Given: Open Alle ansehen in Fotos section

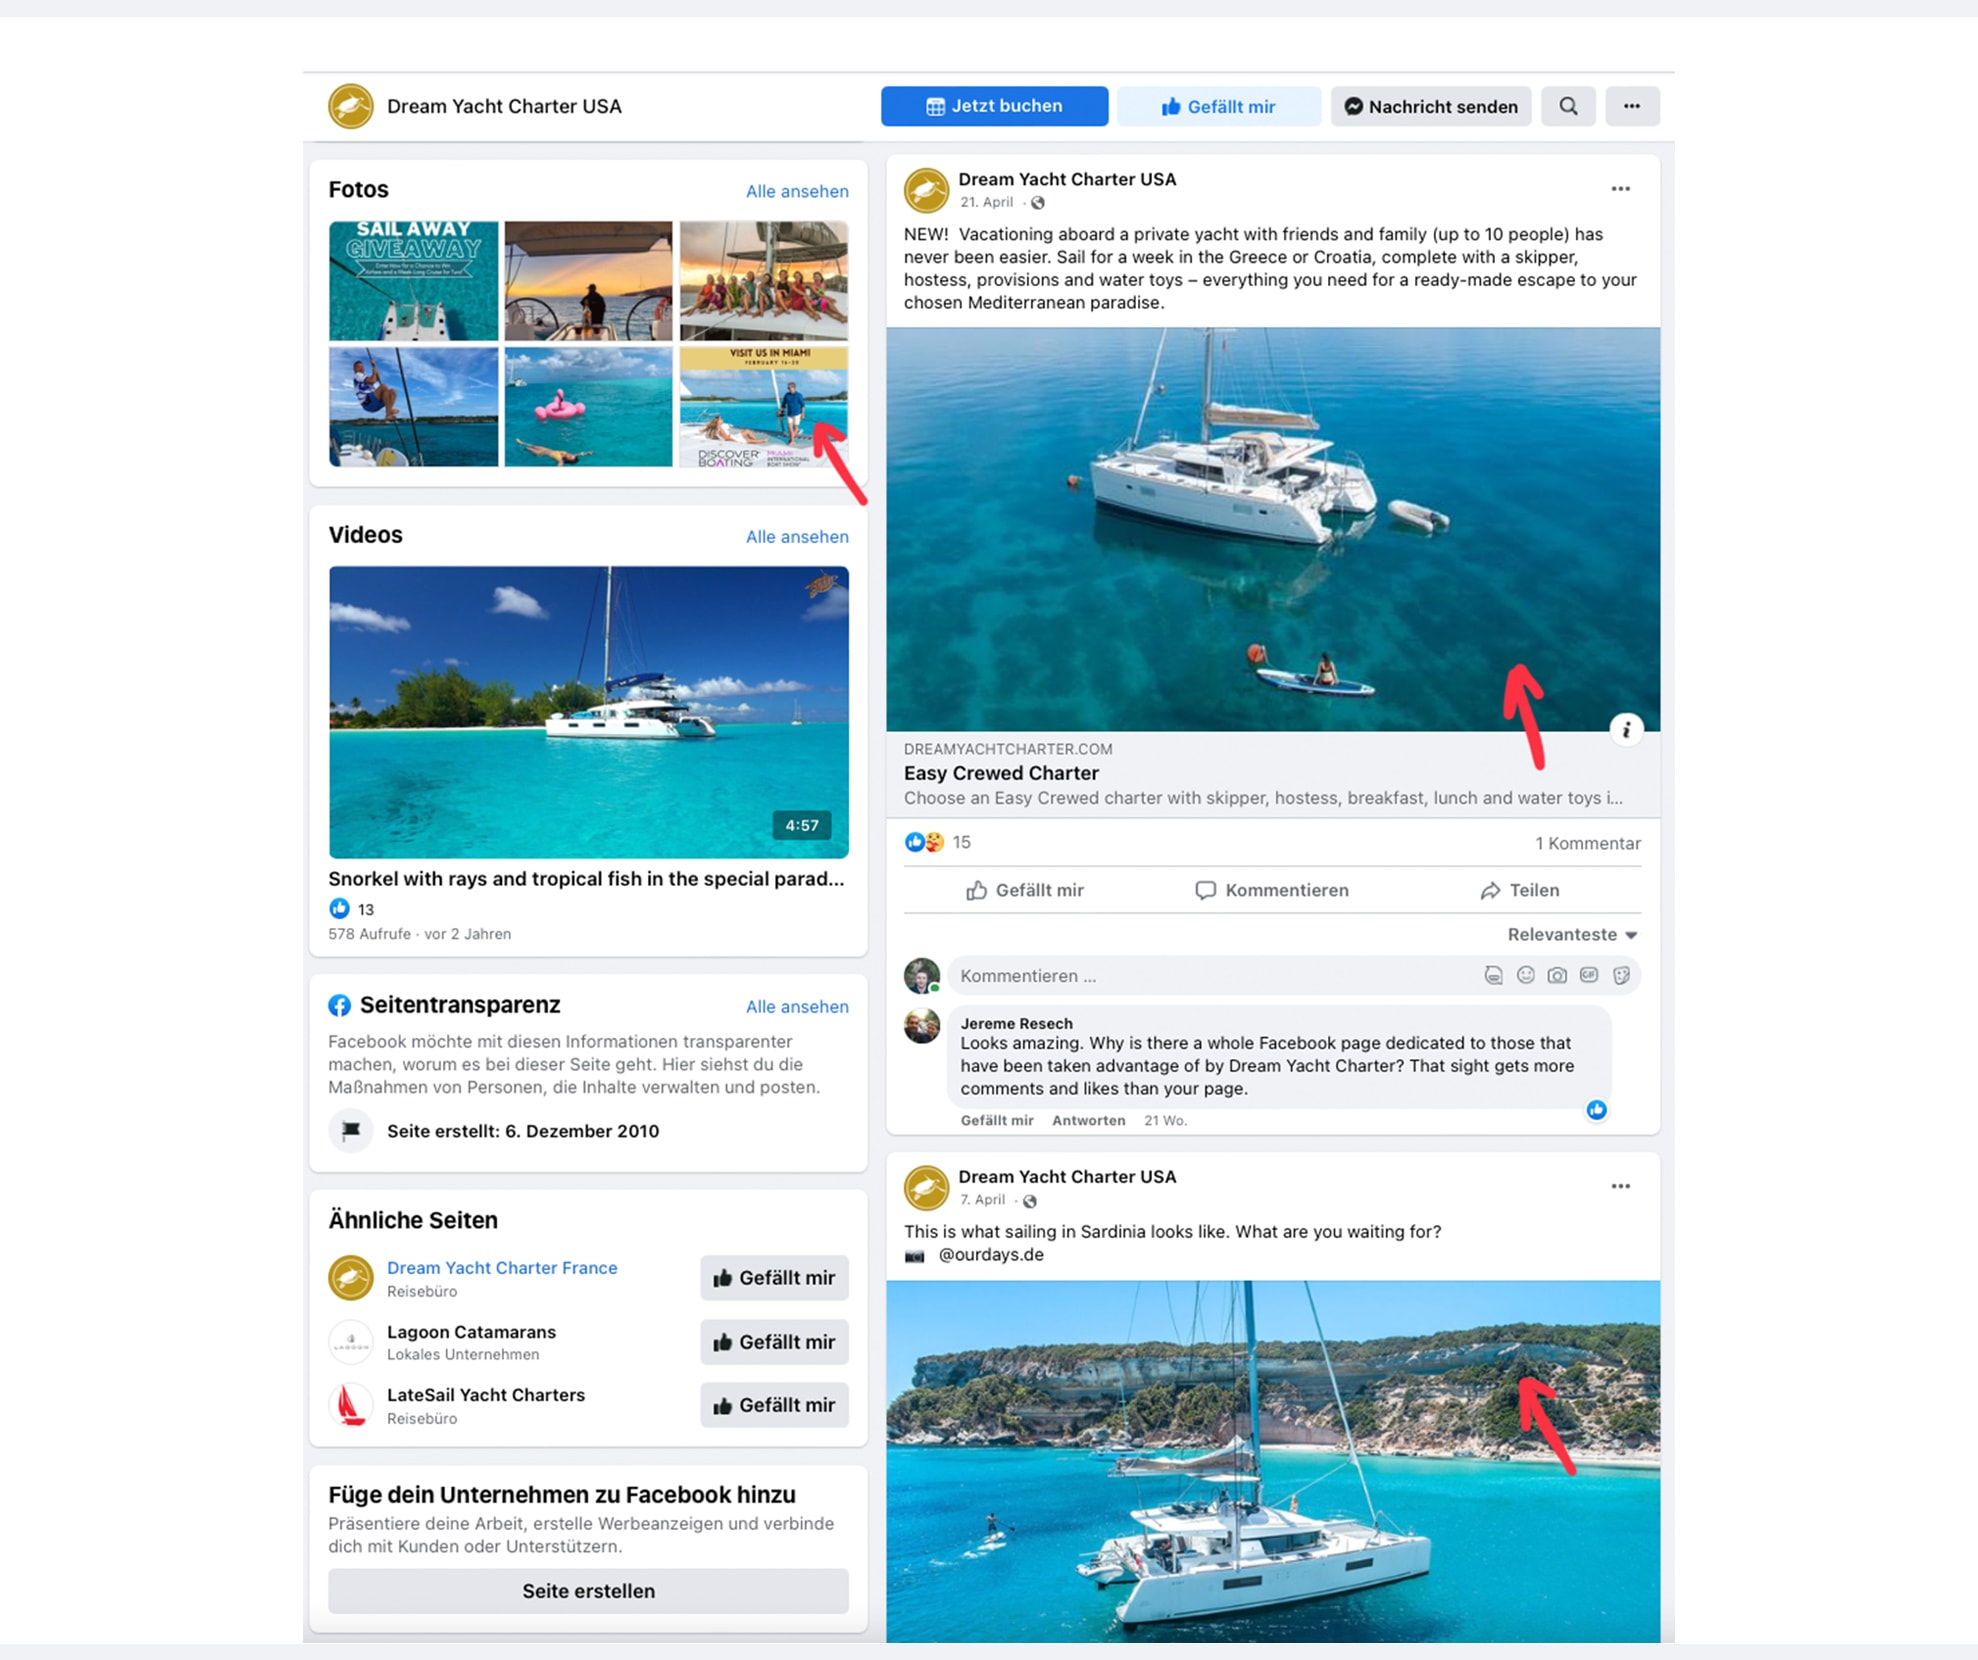Looking at the screenshot, I should point(797,191).
